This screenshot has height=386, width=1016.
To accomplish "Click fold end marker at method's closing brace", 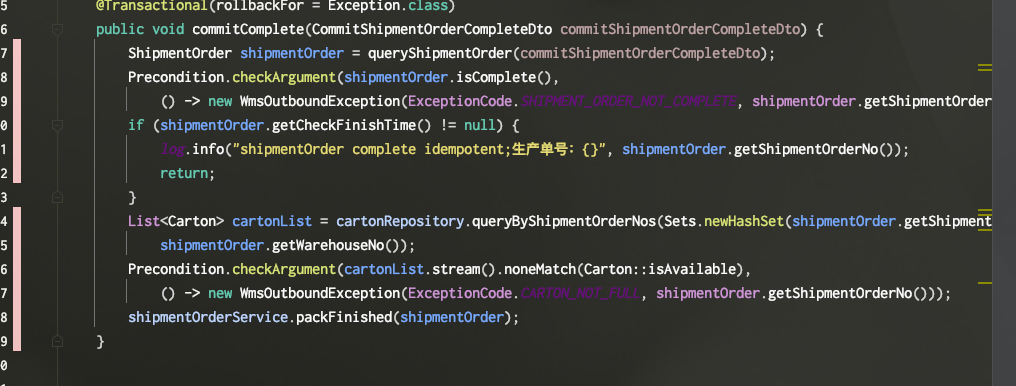I will [x=57, y=341].
